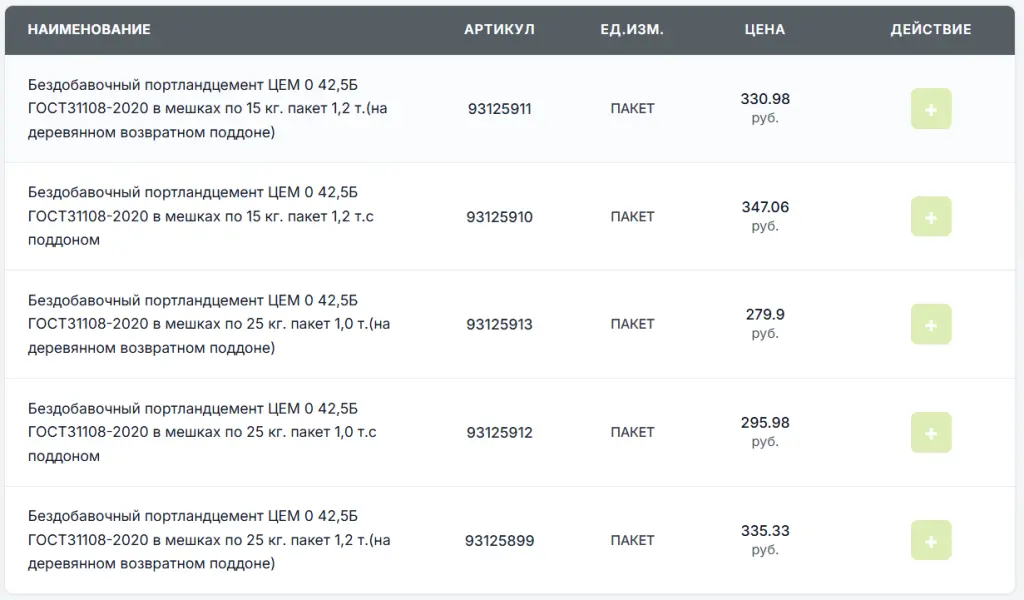Add item 93125911 with plus button
The image size is (1024, 600).
(931, 108)
